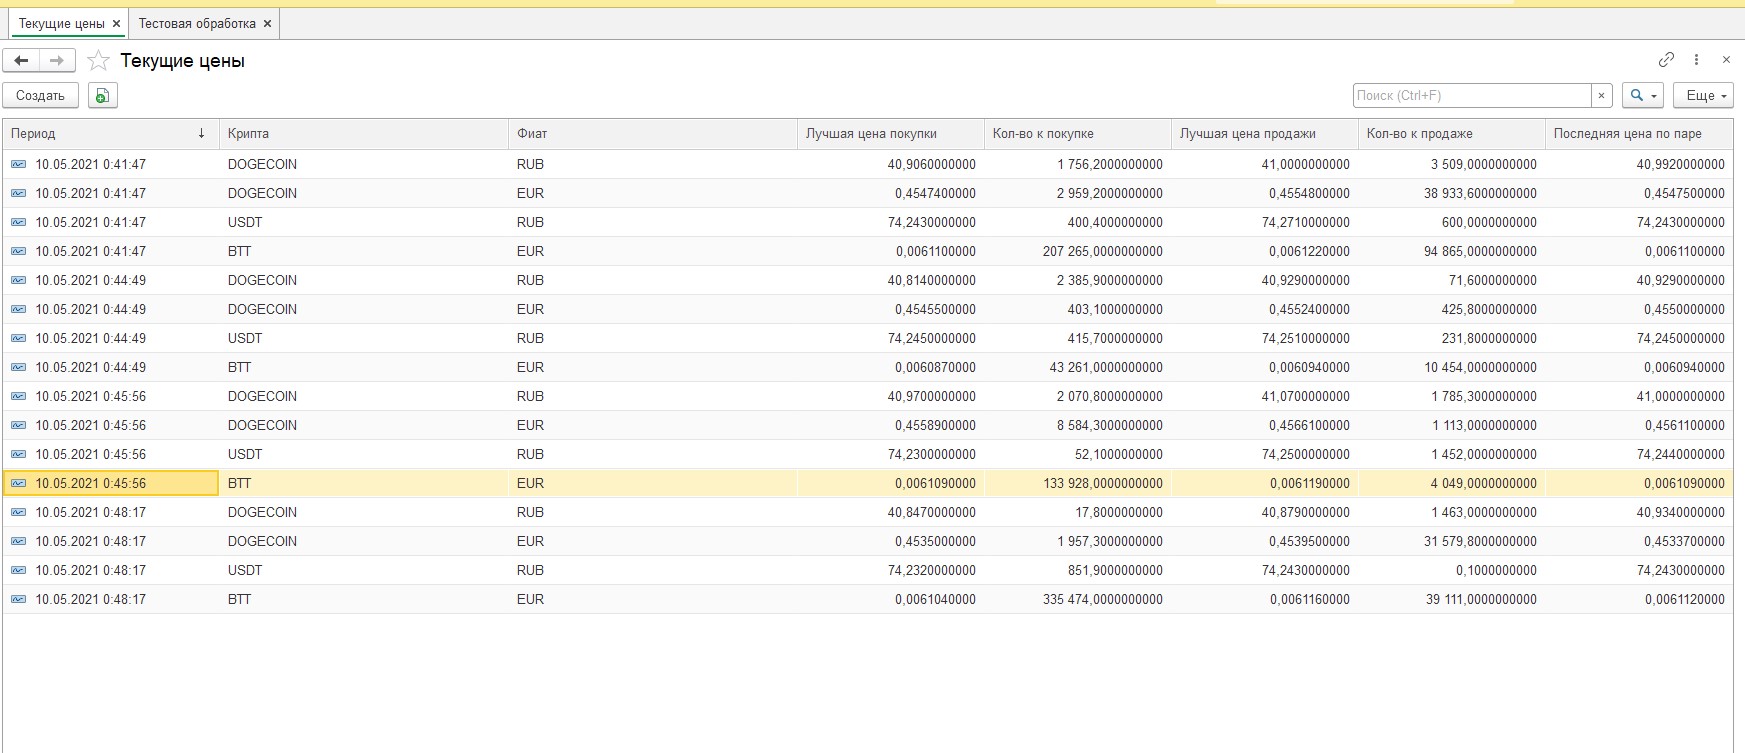Select USDT in the 0:48:17 row
This screenshot has height=753, width=1745.
[x=245, y=570]
